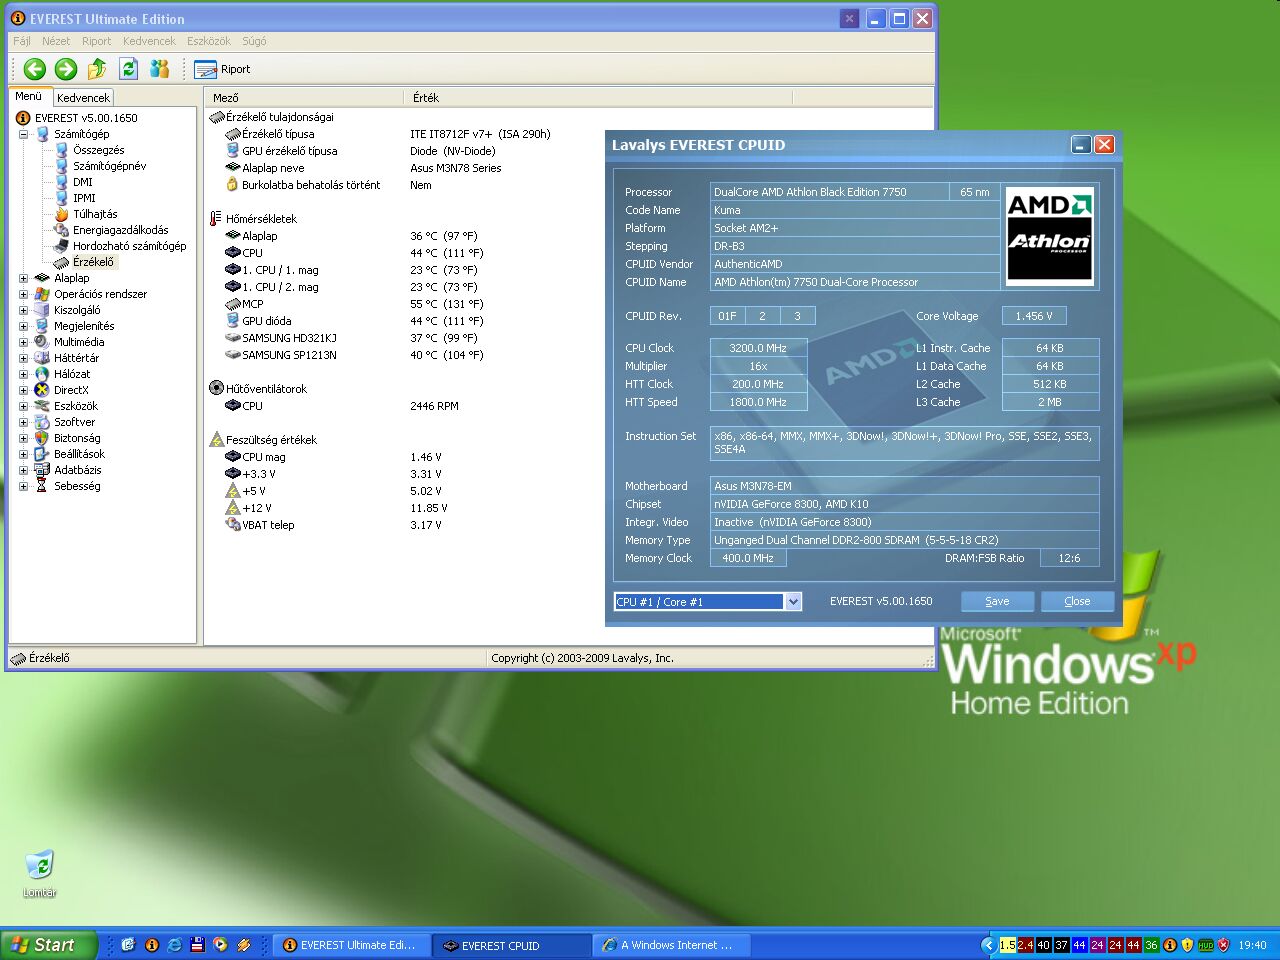Click the Szoftver icon in tree

[x=42, y=422]
